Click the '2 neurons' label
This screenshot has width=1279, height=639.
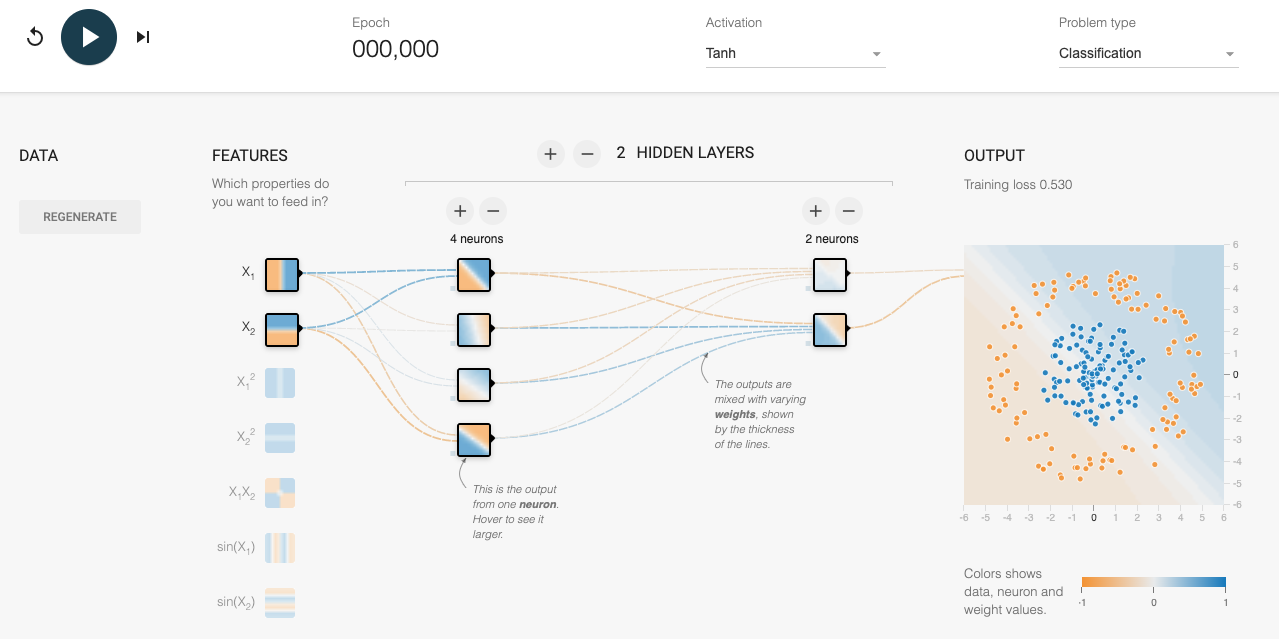click(x=832, y=239)
